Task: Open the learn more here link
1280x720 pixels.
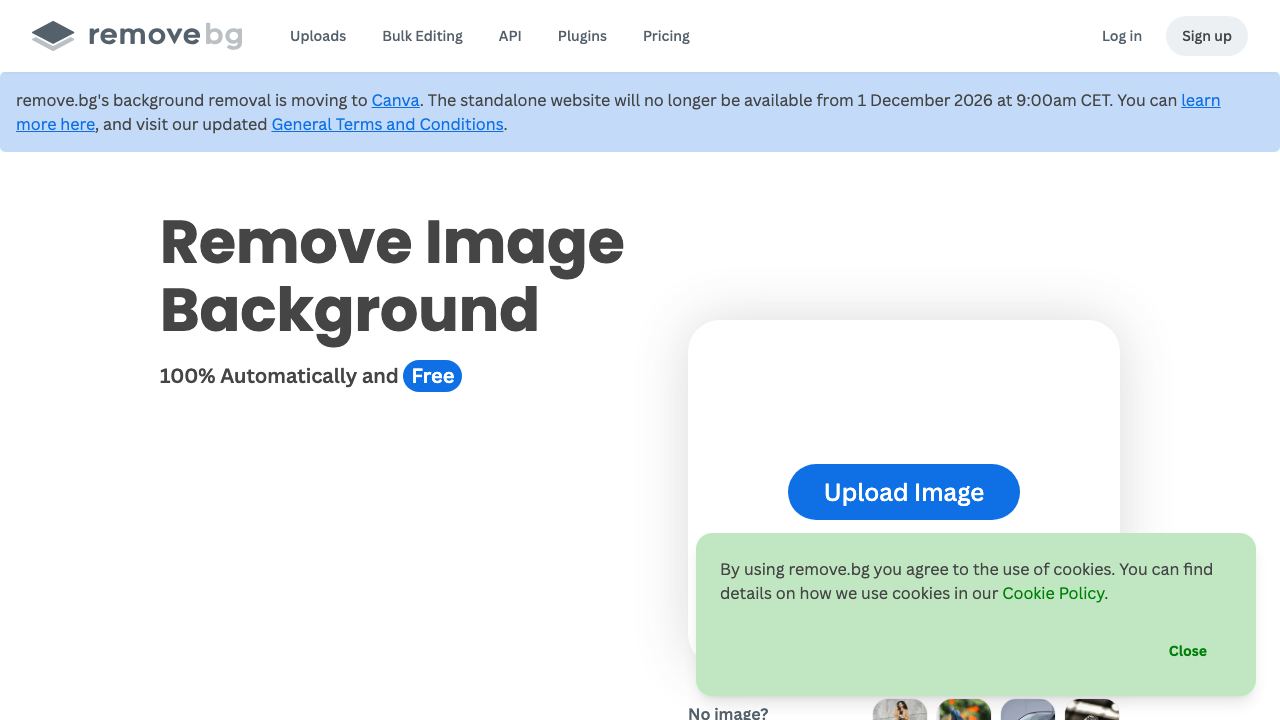Action: (1201, 100)
